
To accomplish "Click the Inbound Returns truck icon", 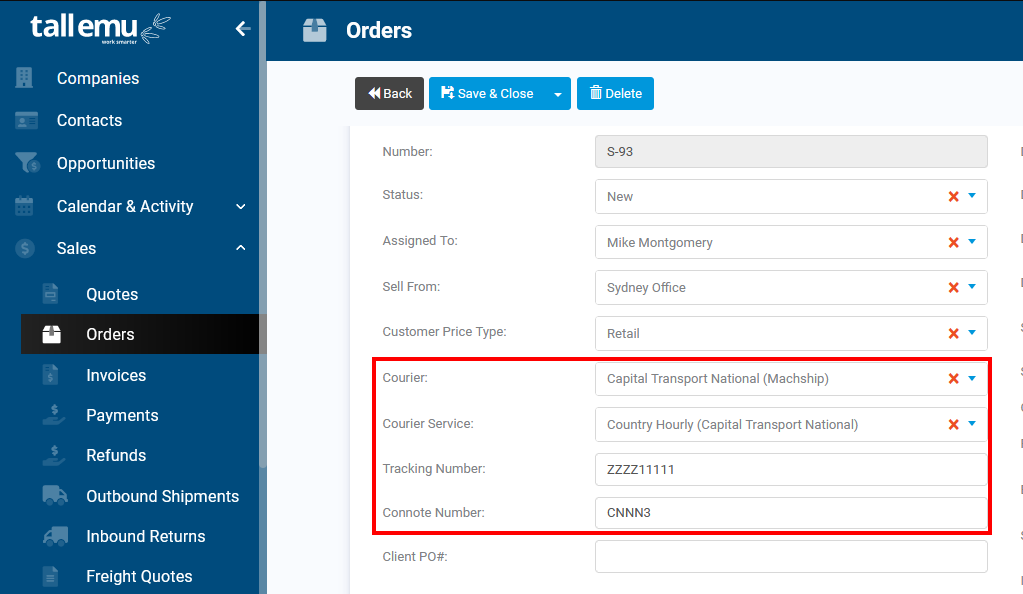I will click(55, 536).
